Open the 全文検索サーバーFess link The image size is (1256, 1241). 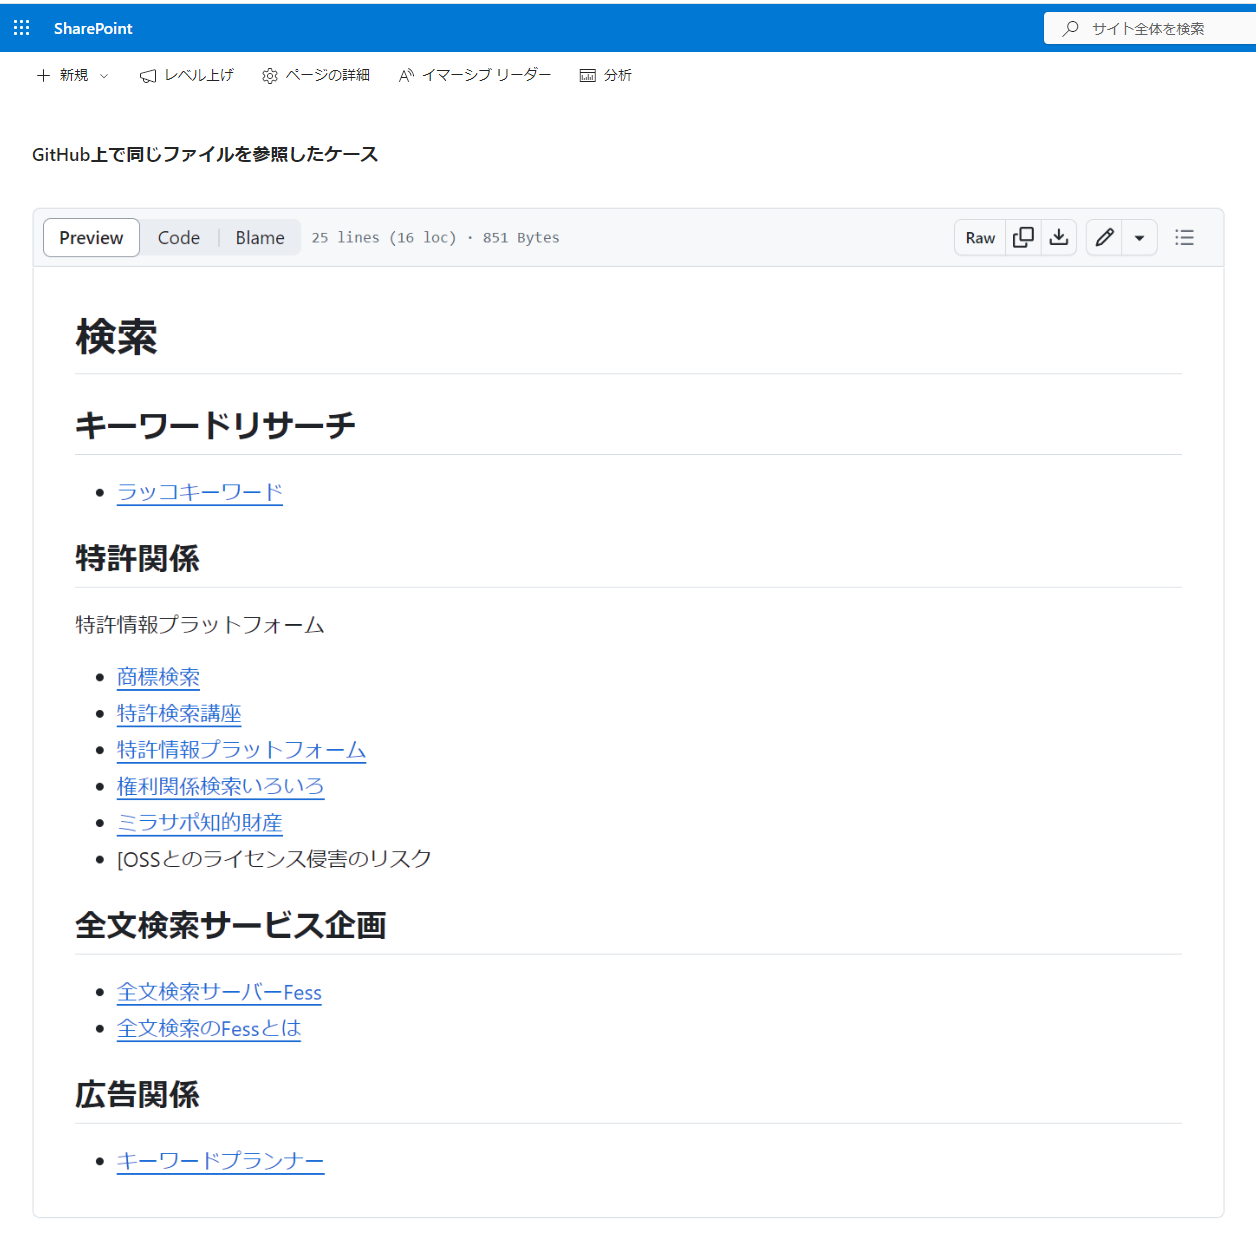click(219, 992)
